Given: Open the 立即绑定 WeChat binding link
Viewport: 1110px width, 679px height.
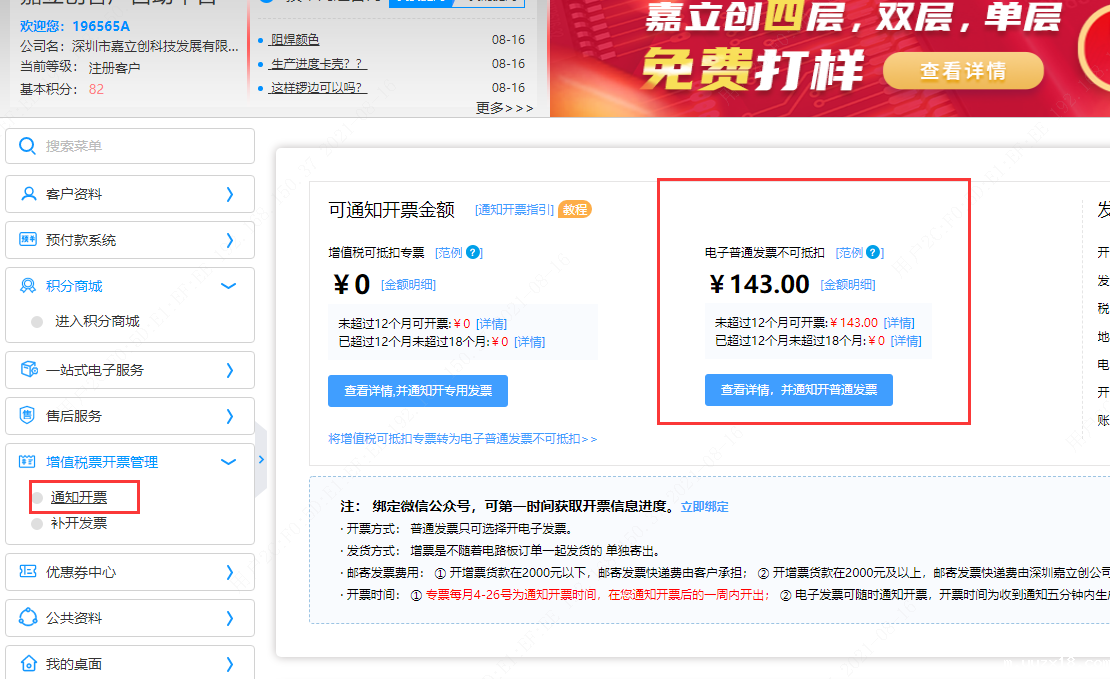Looking at the screenshot, I should coord(704,507).
